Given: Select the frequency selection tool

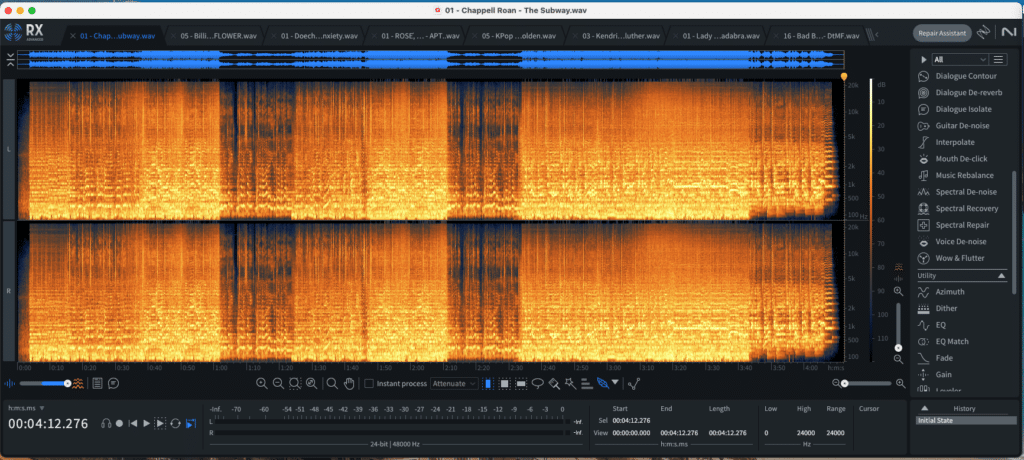Looking at the screenshot, I should [521, 384].
